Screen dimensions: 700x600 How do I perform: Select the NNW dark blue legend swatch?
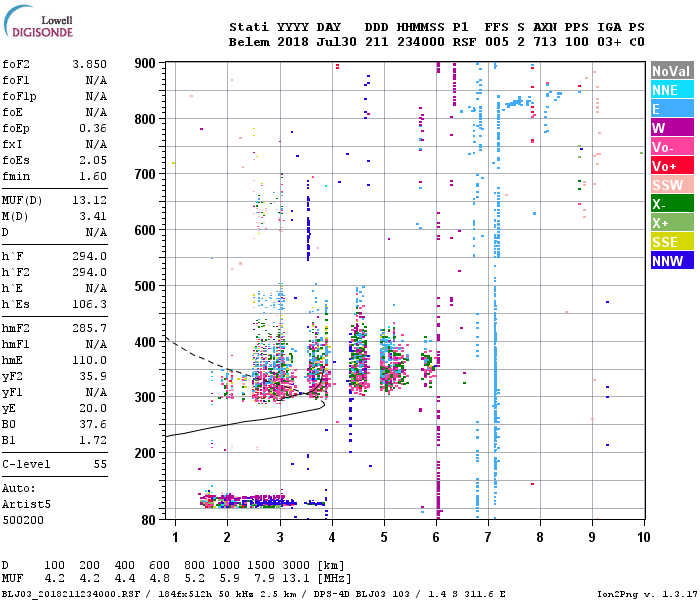672,260
